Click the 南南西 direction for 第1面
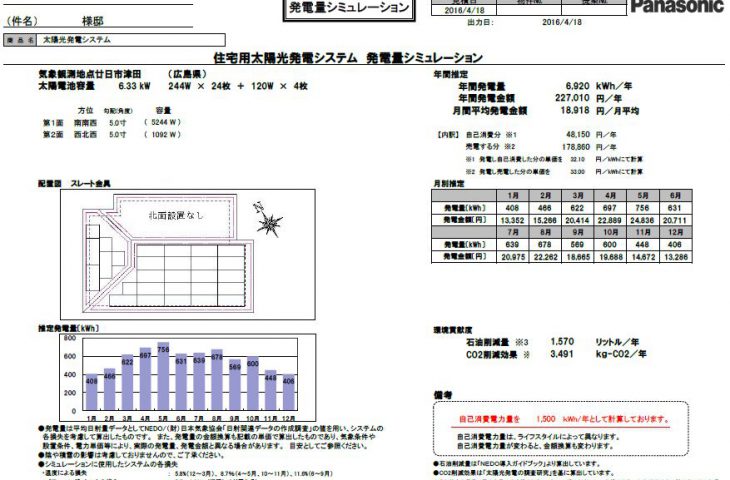Viewport: 730px width, 480px height. 85,122
